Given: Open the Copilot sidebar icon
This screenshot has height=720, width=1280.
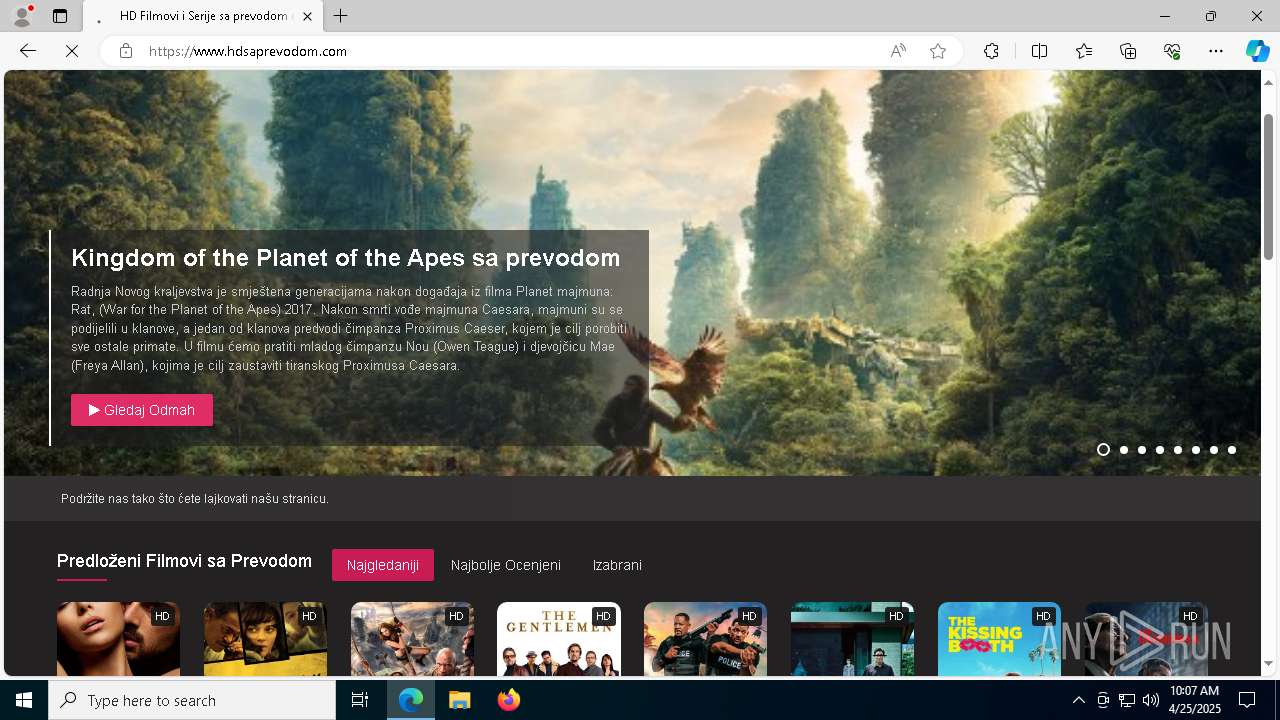Looking at the screenshot, I should pos(1257,51).
